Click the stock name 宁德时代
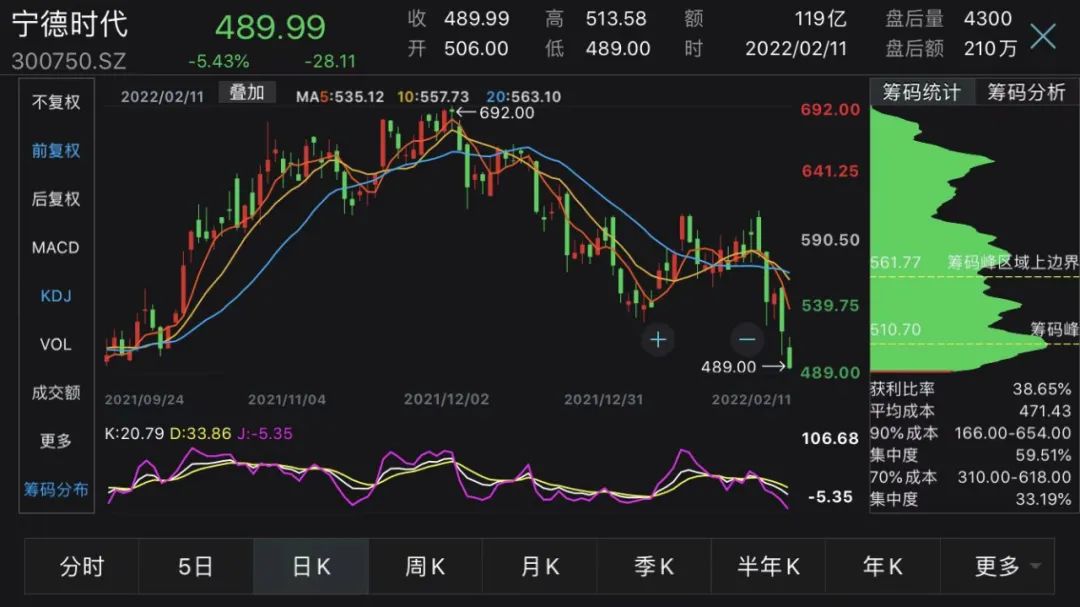The image size is (1080, 607). pyautogui.click(x=70, y=24)
